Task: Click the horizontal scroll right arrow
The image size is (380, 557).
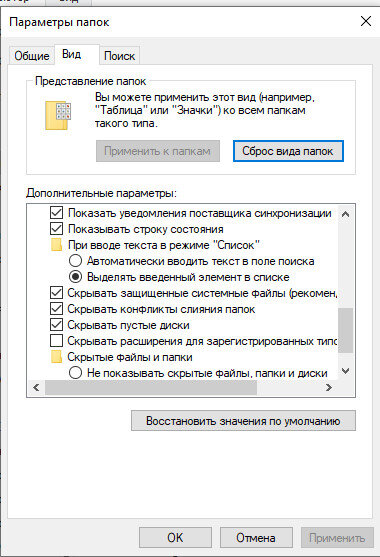Action: point(329,387)
